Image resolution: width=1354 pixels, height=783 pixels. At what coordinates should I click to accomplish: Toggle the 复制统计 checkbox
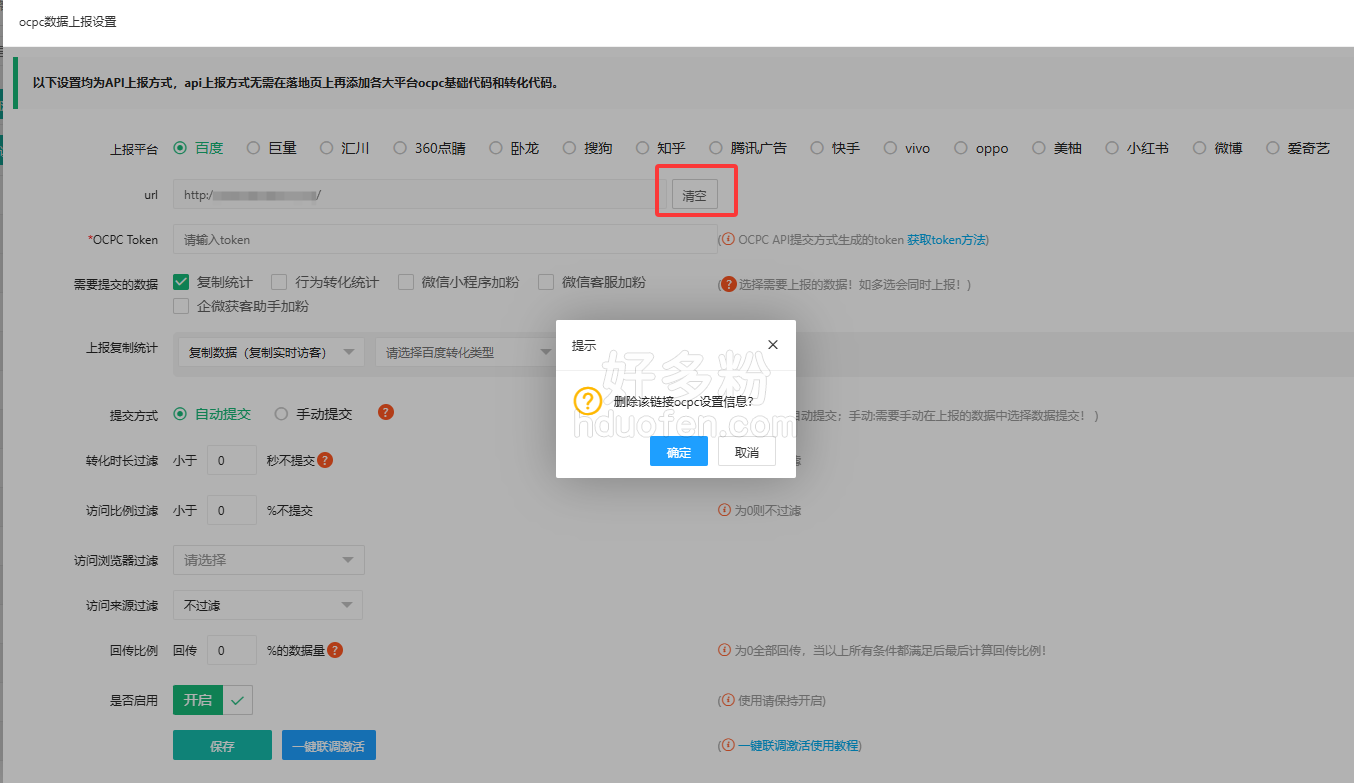pos(181,282)
